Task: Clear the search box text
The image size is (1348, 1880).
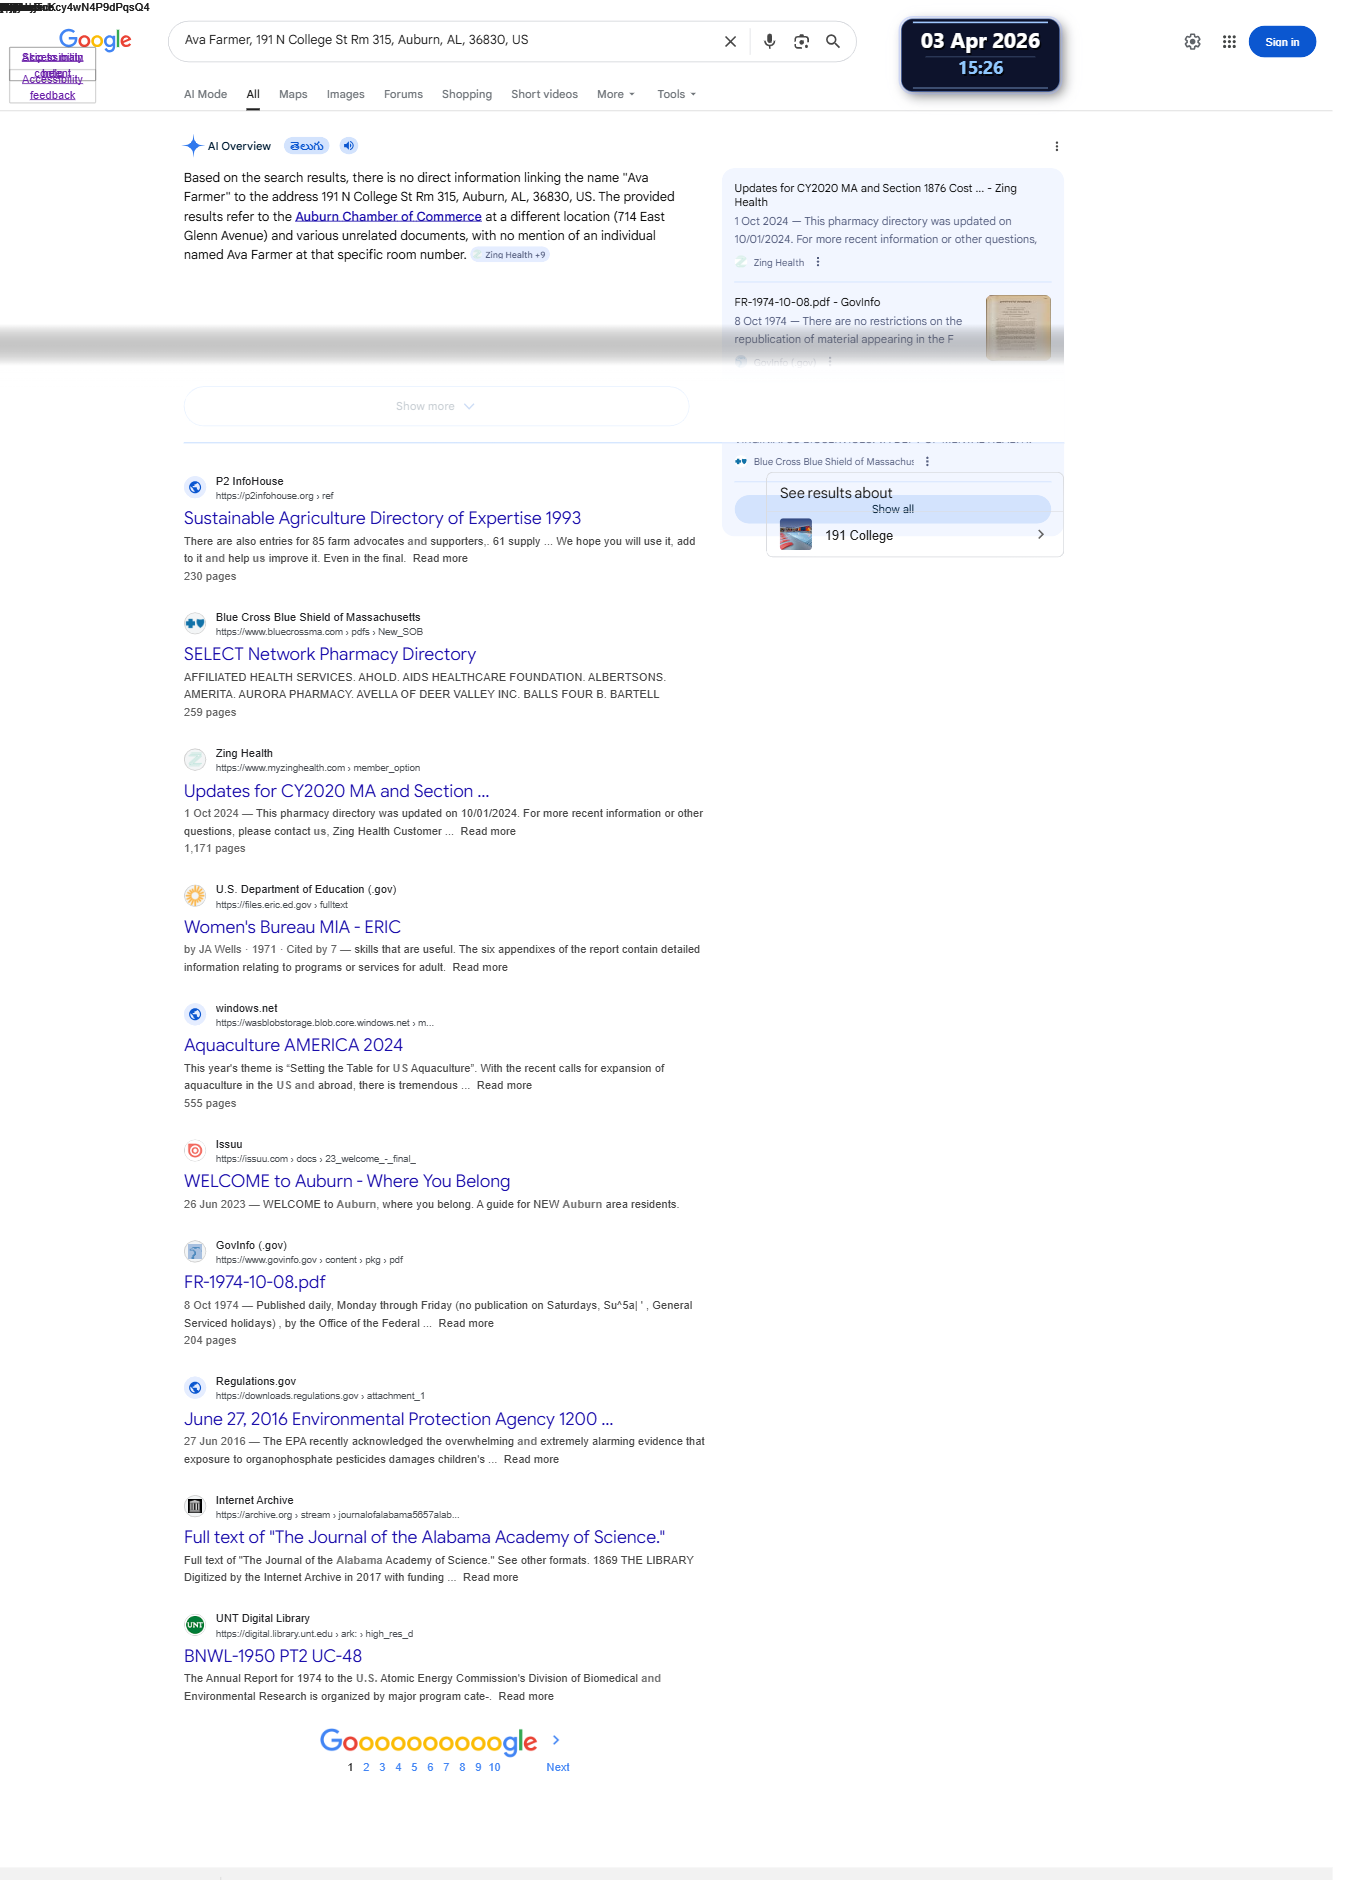Action: [x=730, y=42]
